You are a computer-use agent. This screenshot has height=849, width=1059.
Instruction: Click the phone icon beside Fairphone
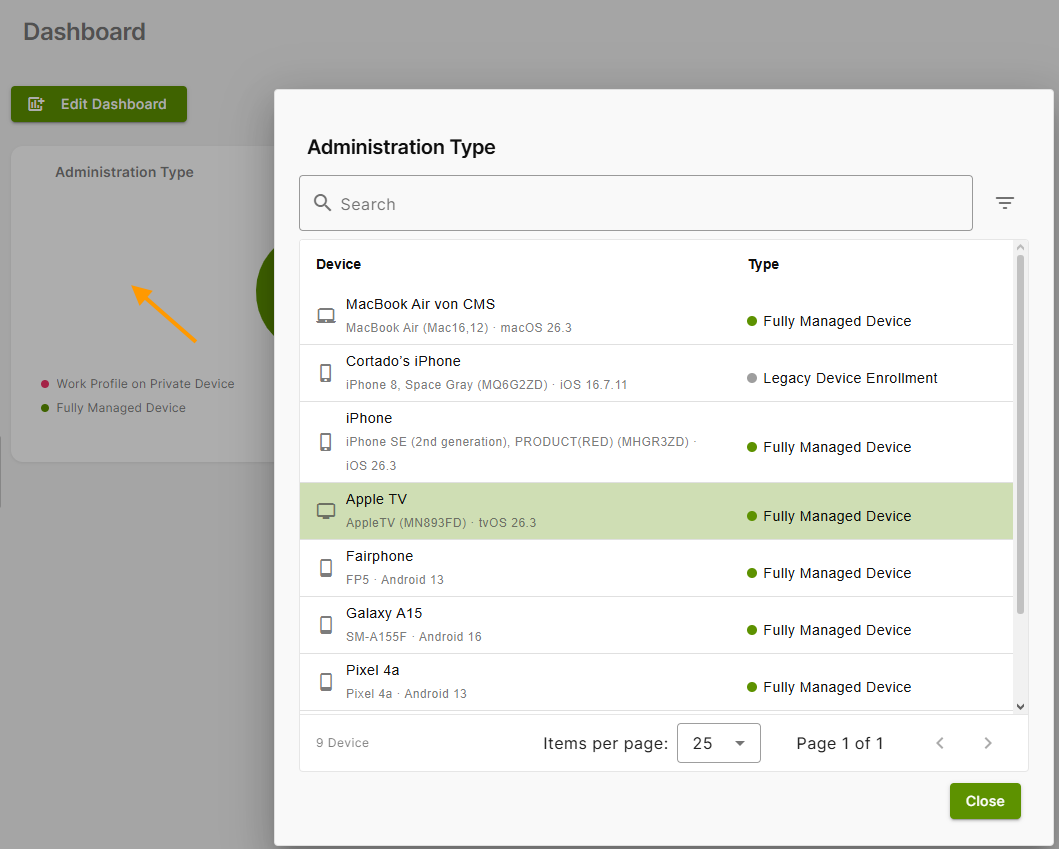pos(326,568)
